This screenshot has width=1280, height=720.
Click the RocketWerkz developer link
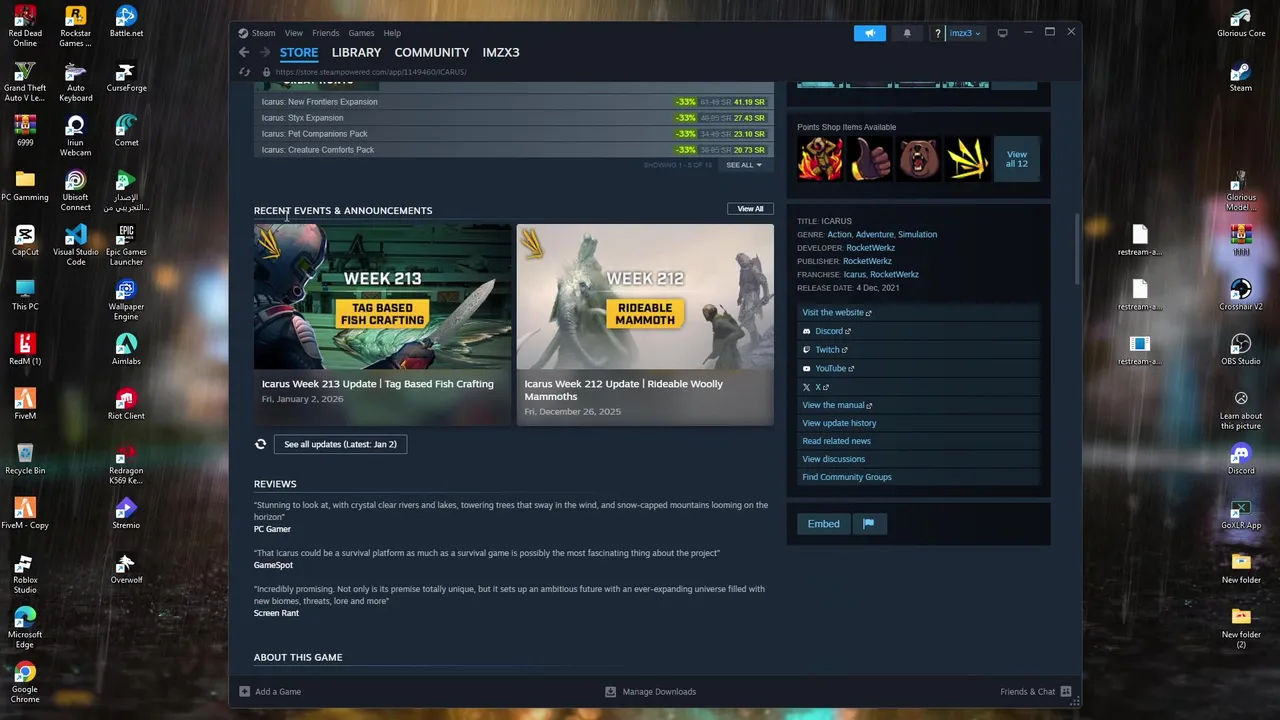tap(870, 248)
